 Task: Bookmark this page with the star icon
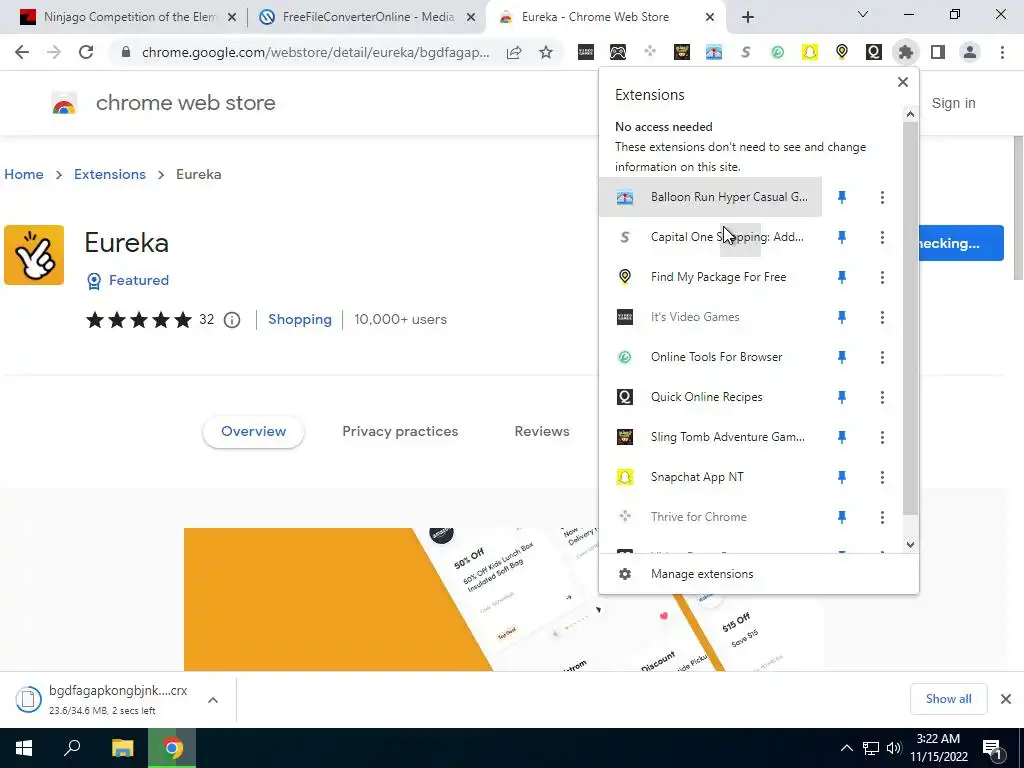(546, 52)
